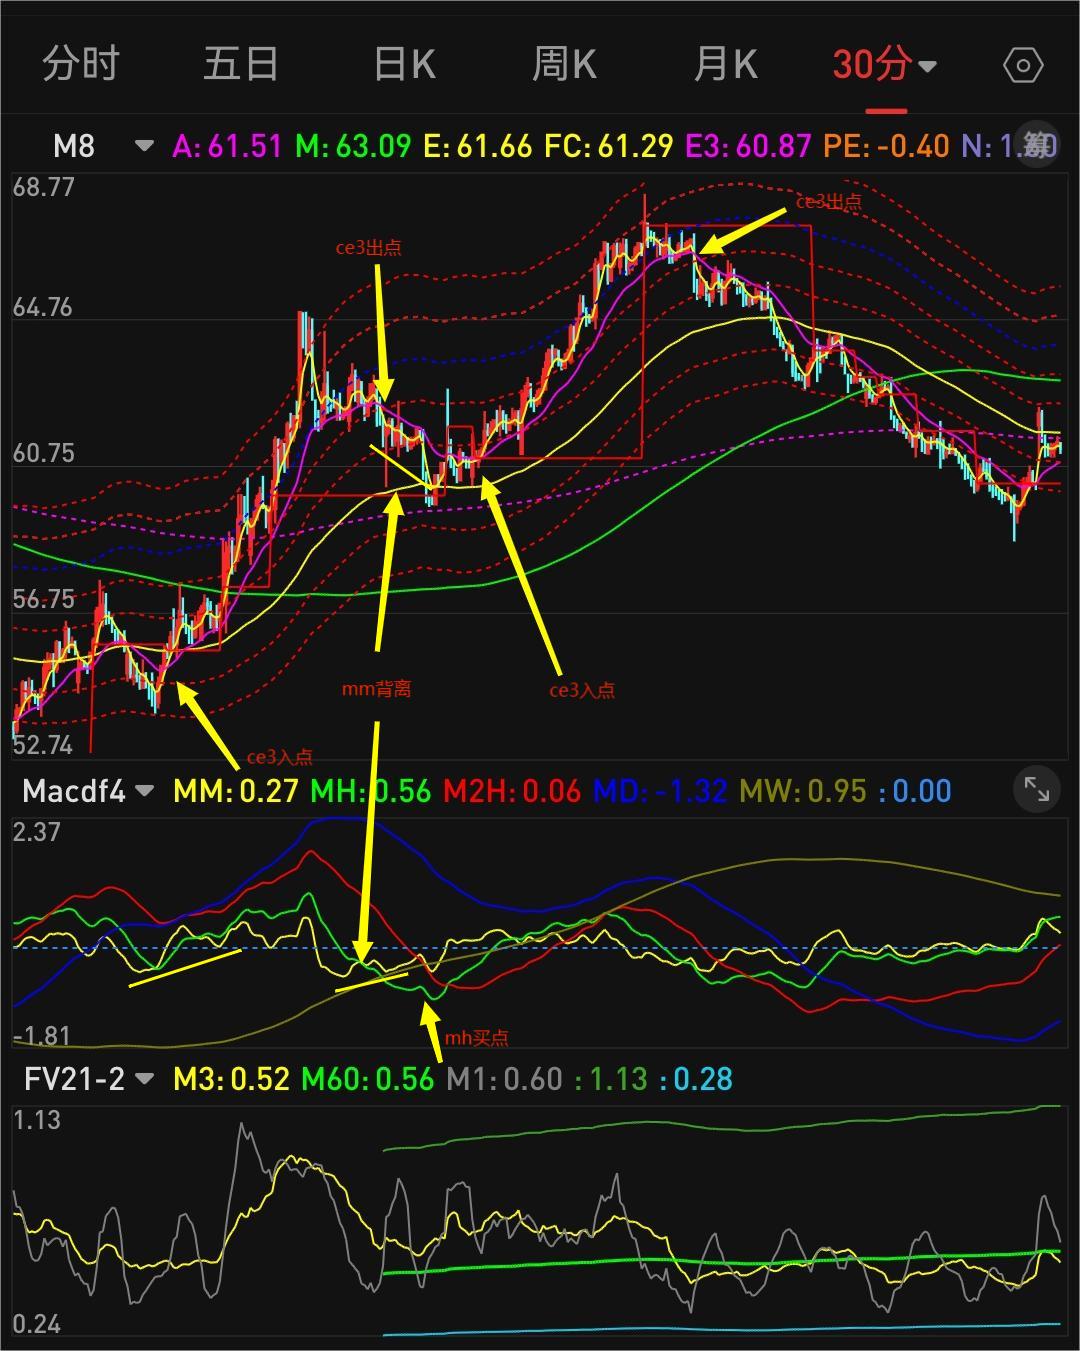Viewport: 1080px width, 1351px height.
Task: Switch to the 五日 tab
Action: click(x=241, y=65)
